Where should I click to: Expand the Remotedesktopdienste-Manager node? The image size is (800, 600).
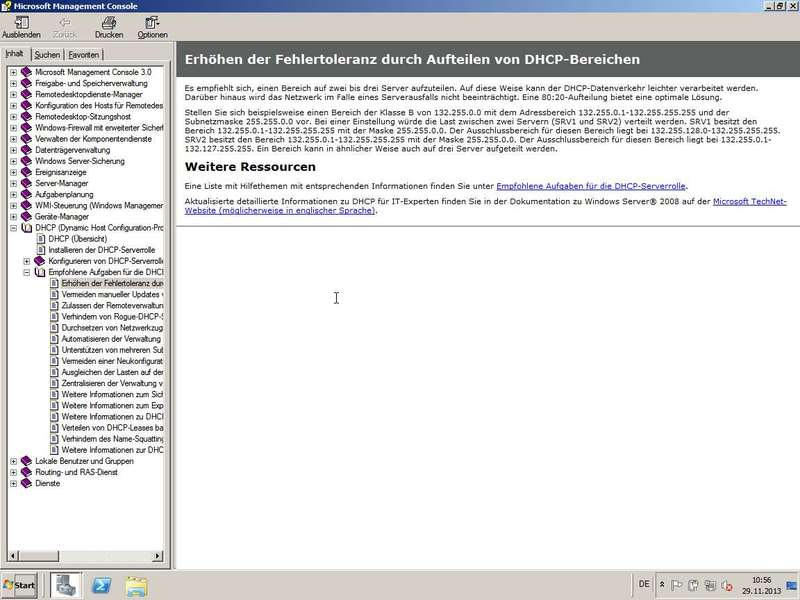tap(14, 95)
